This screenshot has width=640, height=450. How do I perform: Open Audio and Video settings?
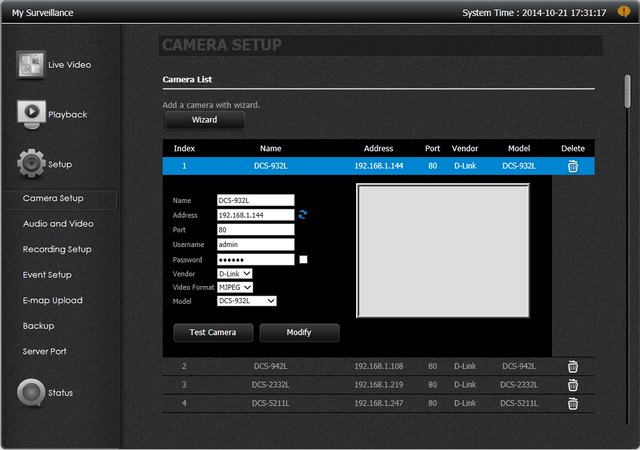(58, 224)
